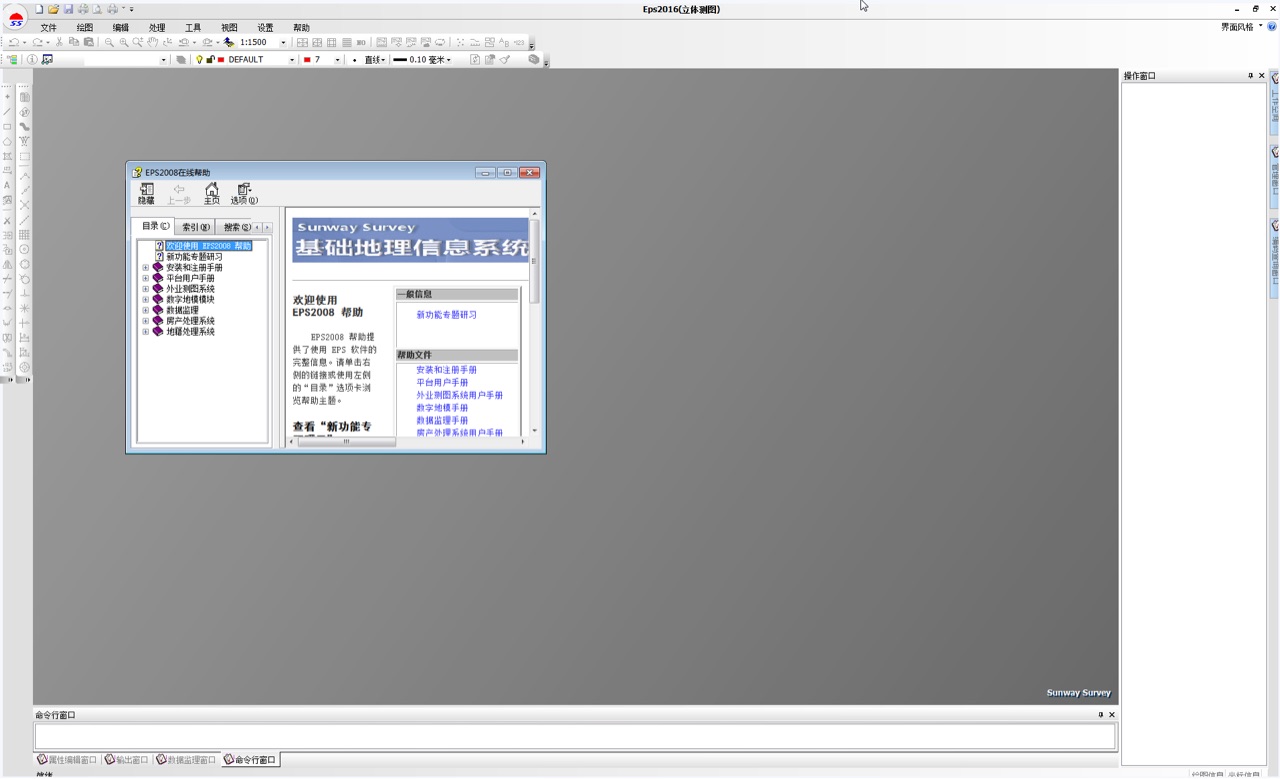The image size is (1280, 779).
Task: Switch to the 索引 tab in the help window
Action: point(195,227)
